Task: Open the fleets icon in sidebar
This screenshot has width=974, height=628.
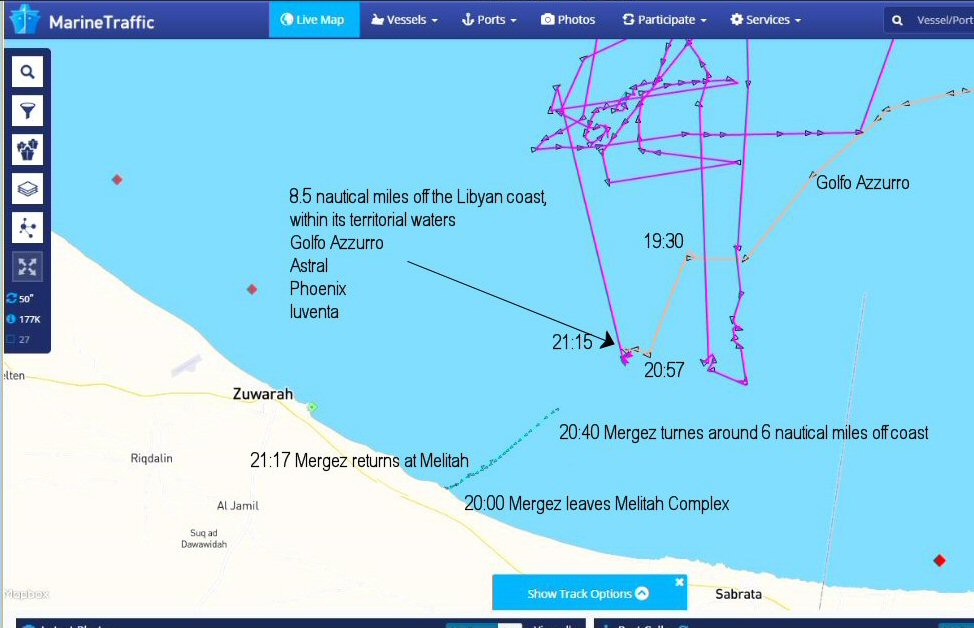Action: pyautogui.click(x=27, y=150)
